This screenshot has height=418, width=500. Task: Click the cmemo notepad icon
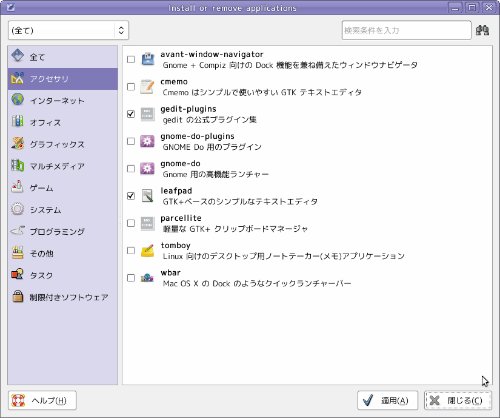coord(147,87)
